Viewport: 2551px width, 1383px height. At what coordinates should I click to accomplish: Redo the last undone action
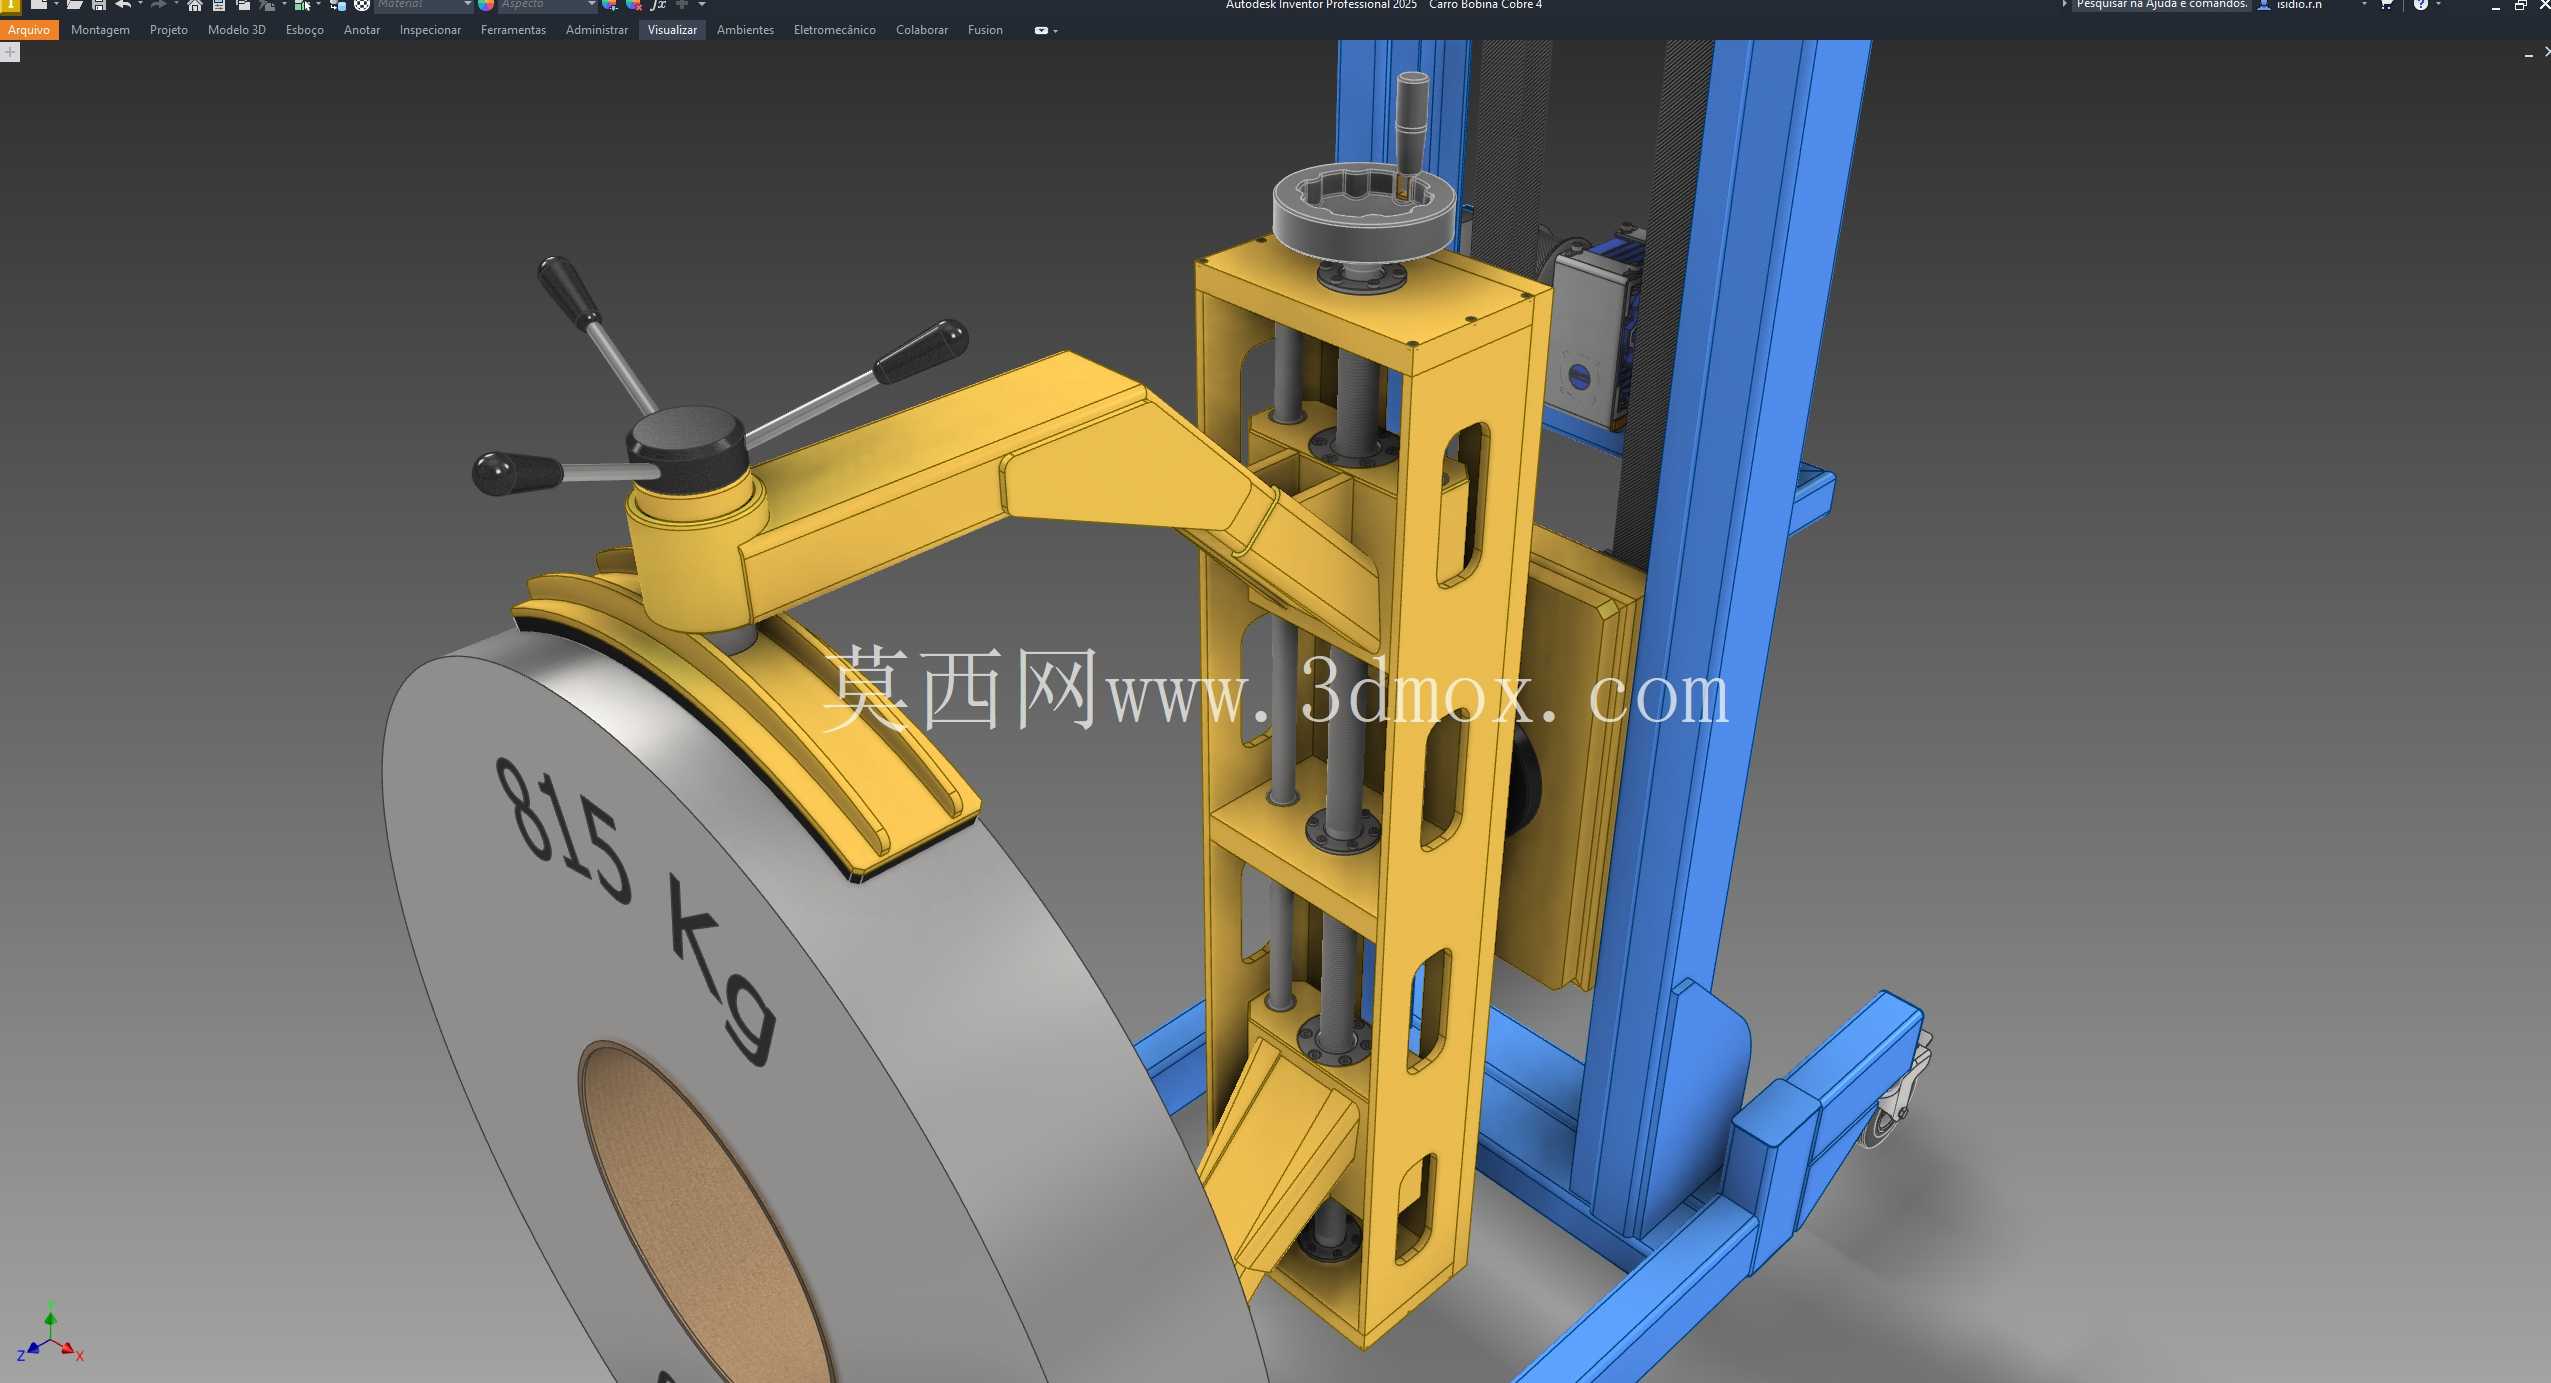(158, 5)
